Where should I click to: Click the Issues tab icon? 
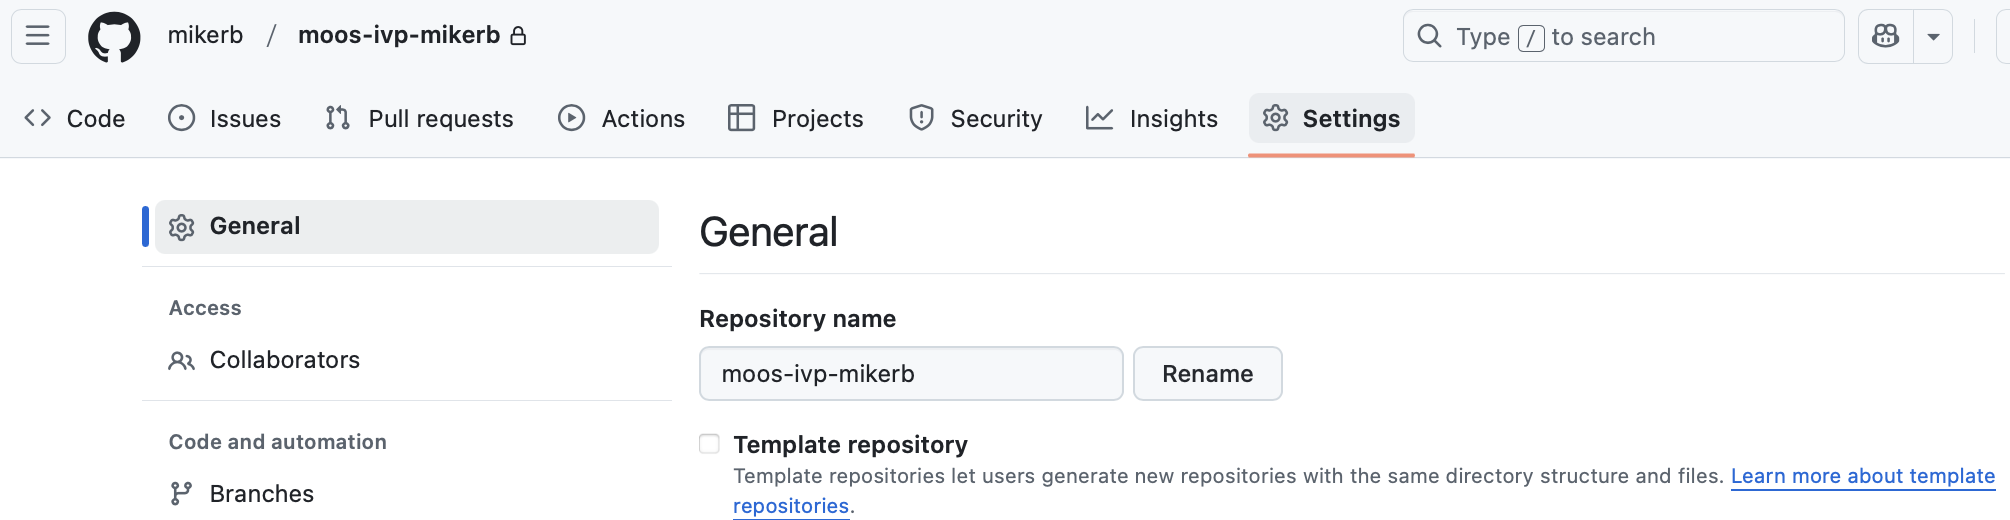coord(181,118)
